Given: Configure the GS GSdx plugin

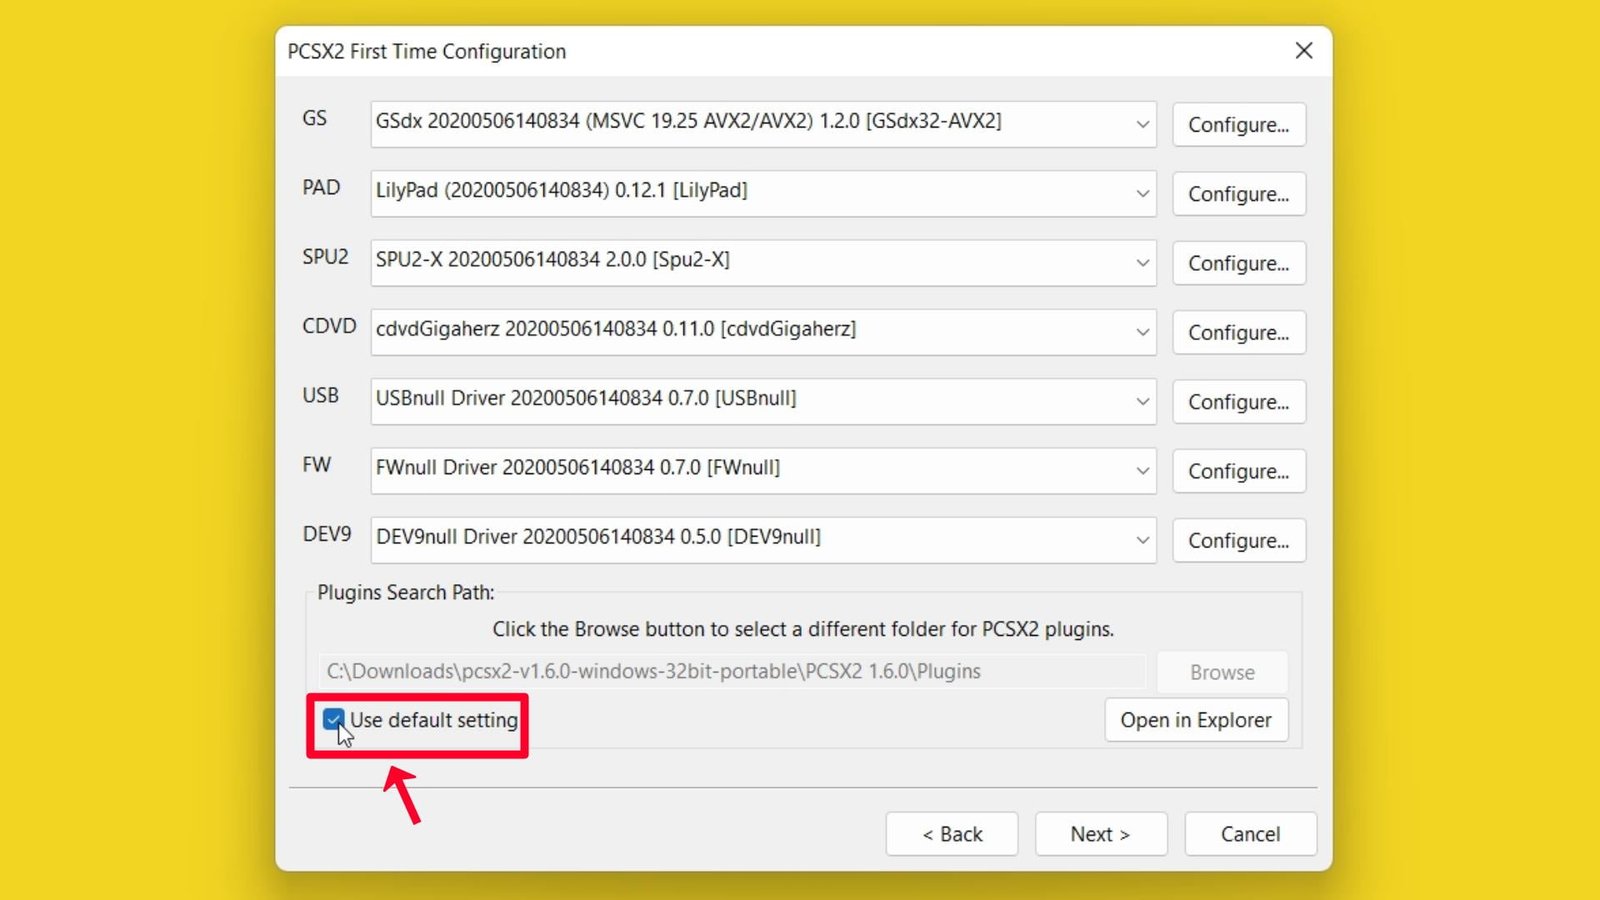Looking at the screenshot, I should tap(1239, 125).
